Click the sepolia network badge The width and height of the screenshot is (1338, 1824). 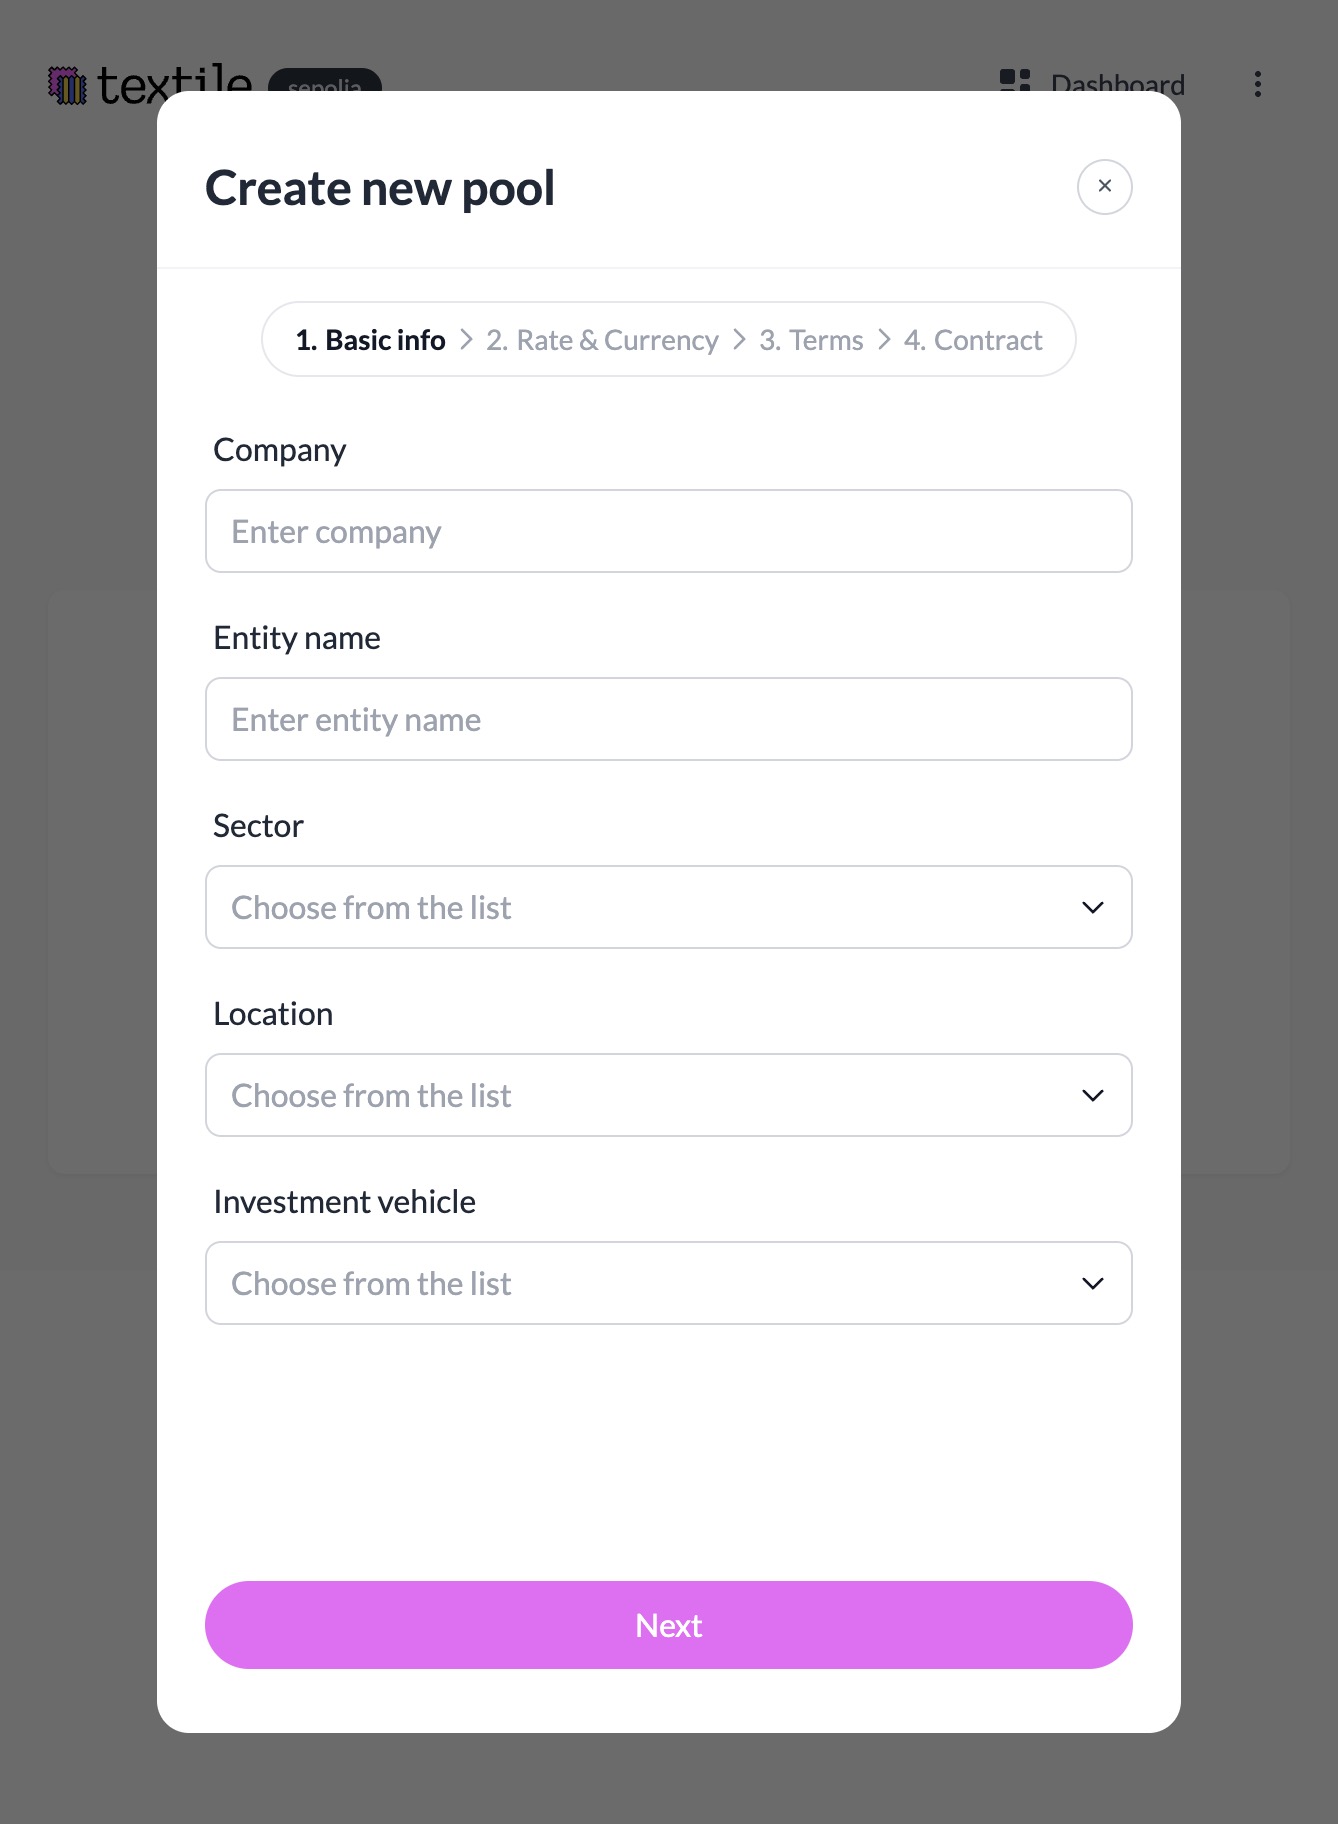pos(325,80)
